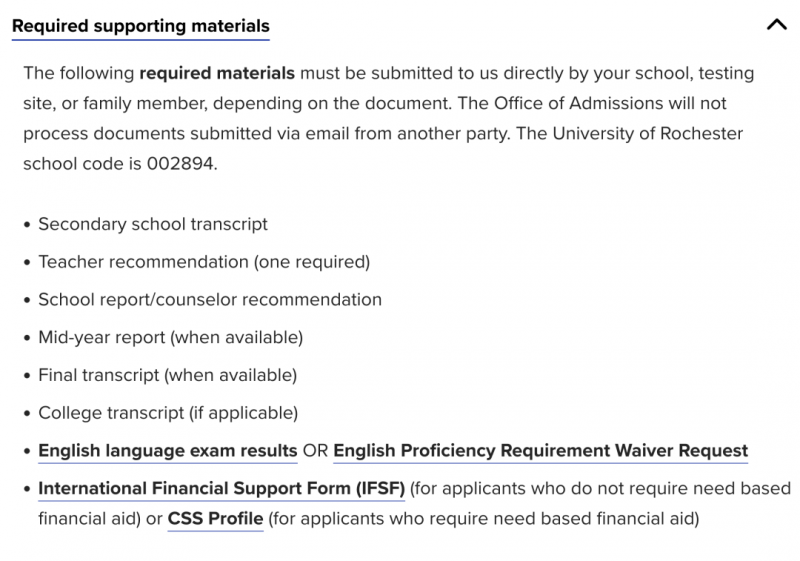Image resolution: width=800 pixels, height=561 pixels.
Task: Click the "OR" between the two links
Action: (315, 451)
